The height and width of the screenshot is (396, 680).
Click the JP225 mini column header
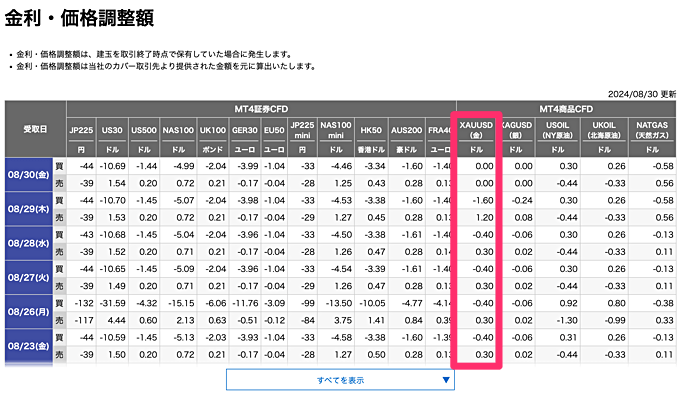click(x=302, y=130)
